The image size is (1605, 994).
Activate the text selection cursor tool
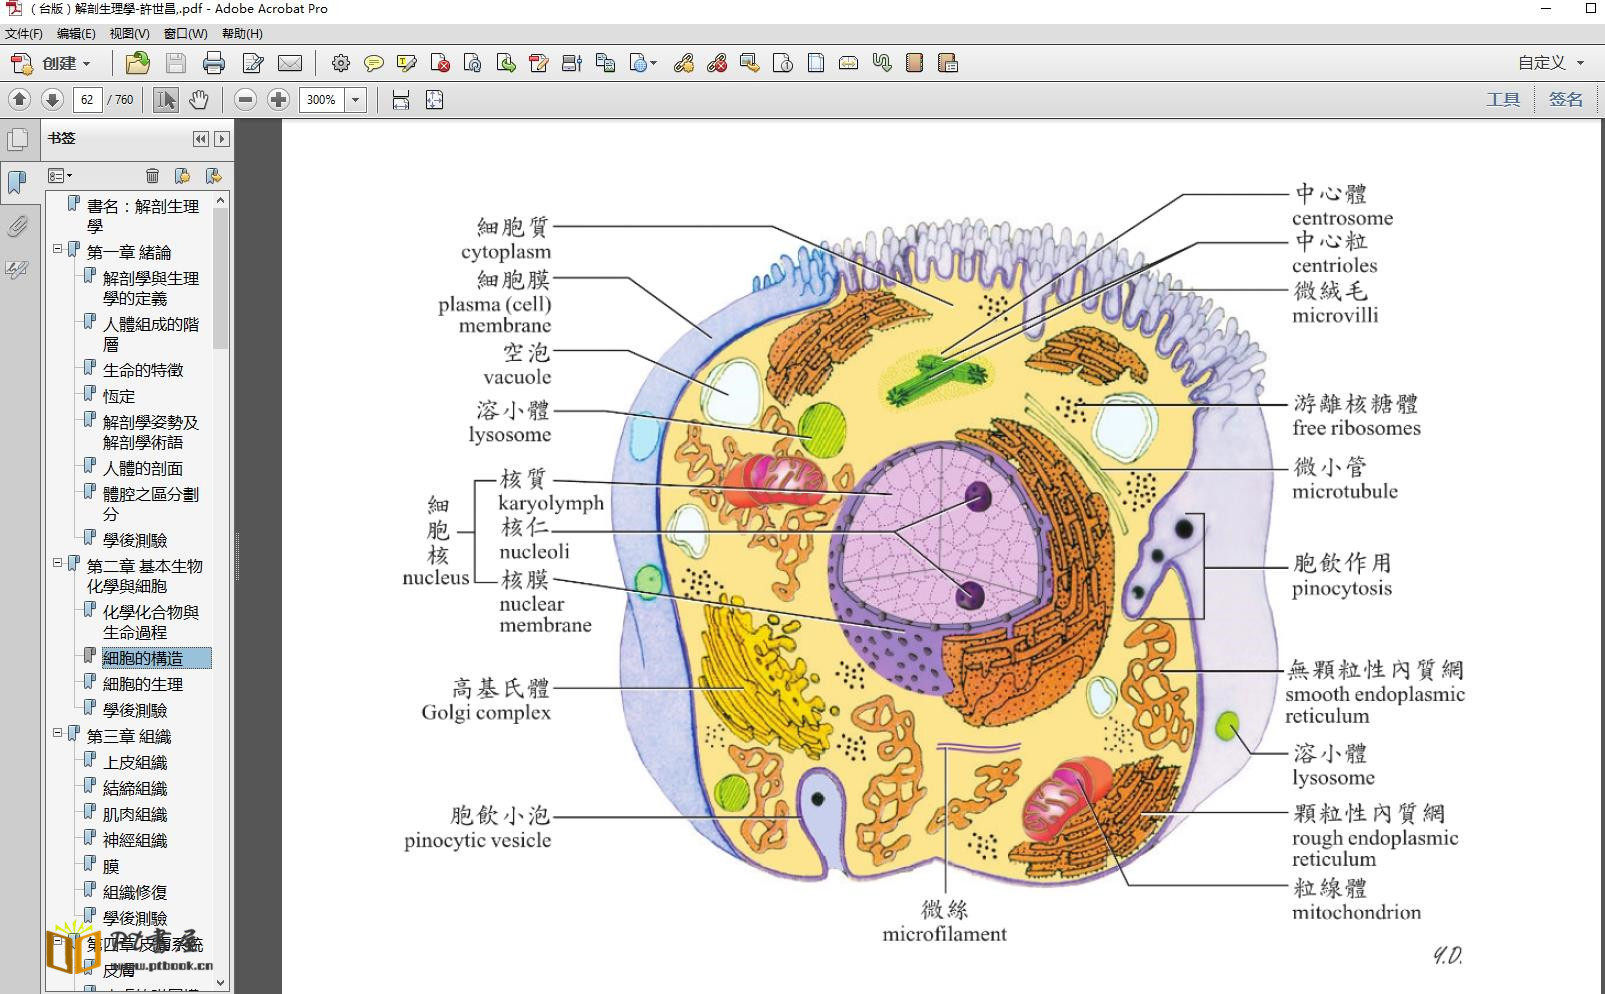click(166, 99)
